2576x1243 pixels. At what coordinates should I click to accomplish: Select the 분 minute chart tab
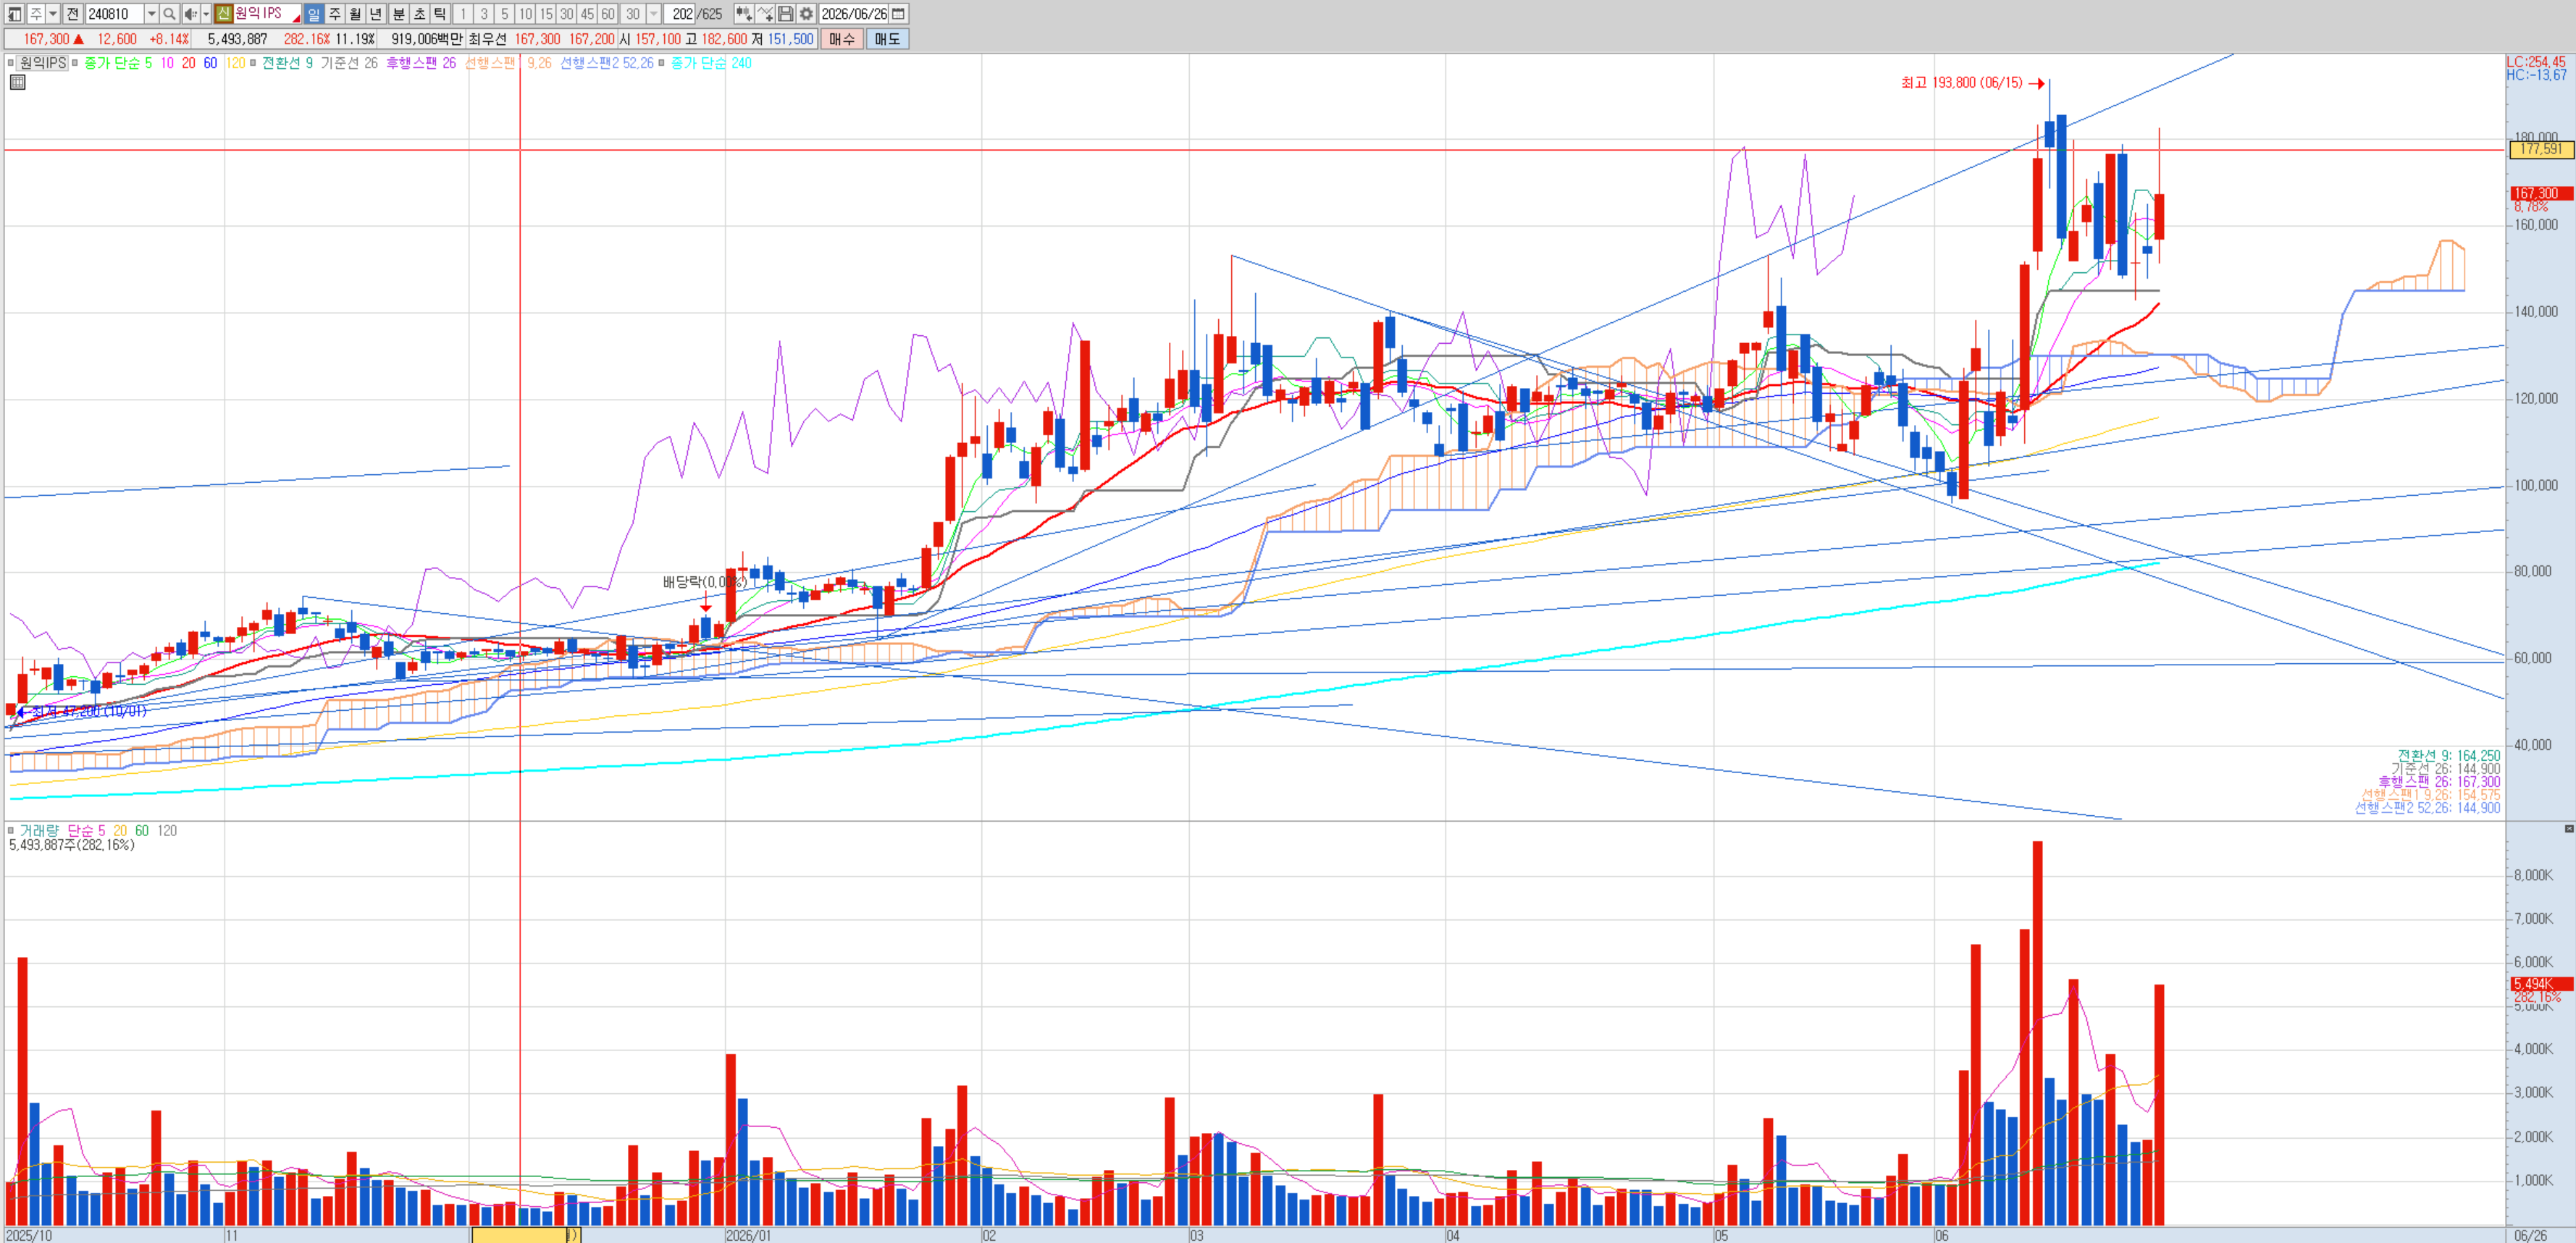(399, 14)
